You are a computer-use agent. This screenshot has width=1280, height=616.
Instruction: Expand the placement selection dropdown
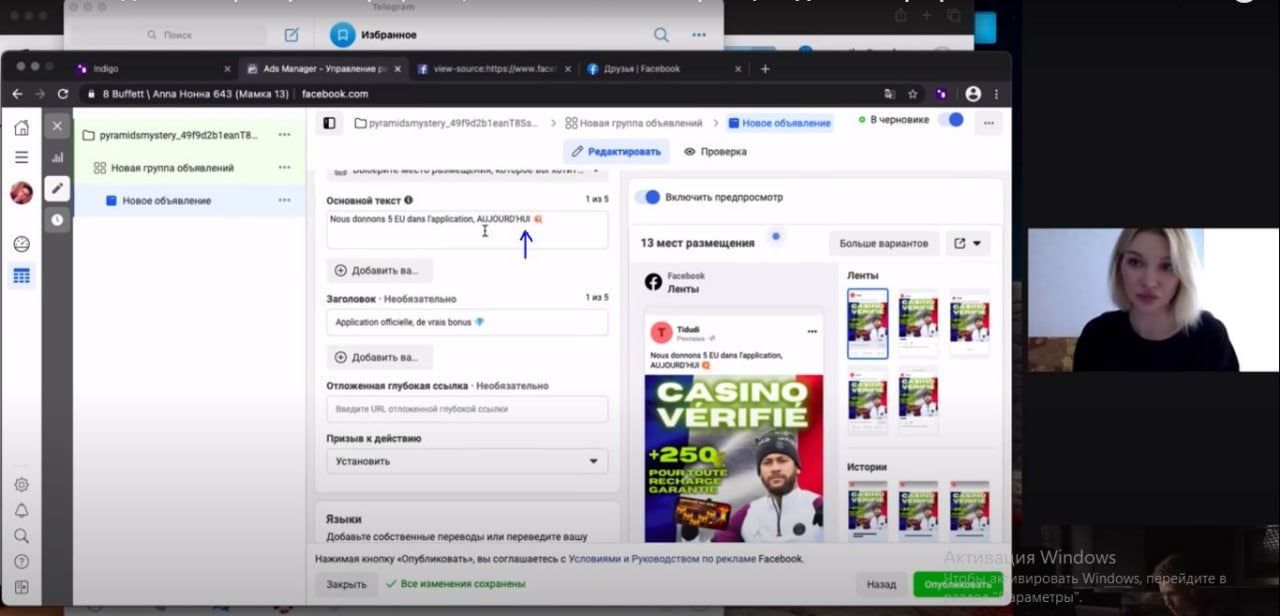(x=467, y=172)
